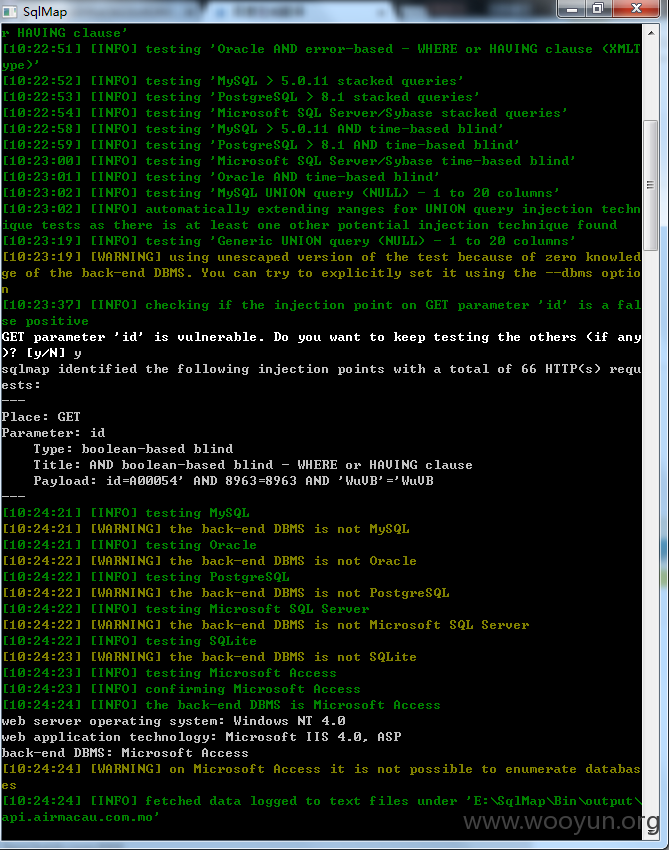Click the line 'Place: GET'
The image size is (669, 850).
[41, 417]
